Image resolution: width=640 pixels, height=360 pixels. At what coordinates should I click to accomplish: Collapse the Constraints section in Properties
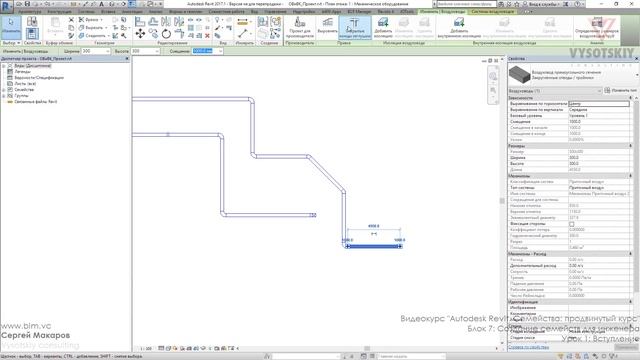coord(631,98)
